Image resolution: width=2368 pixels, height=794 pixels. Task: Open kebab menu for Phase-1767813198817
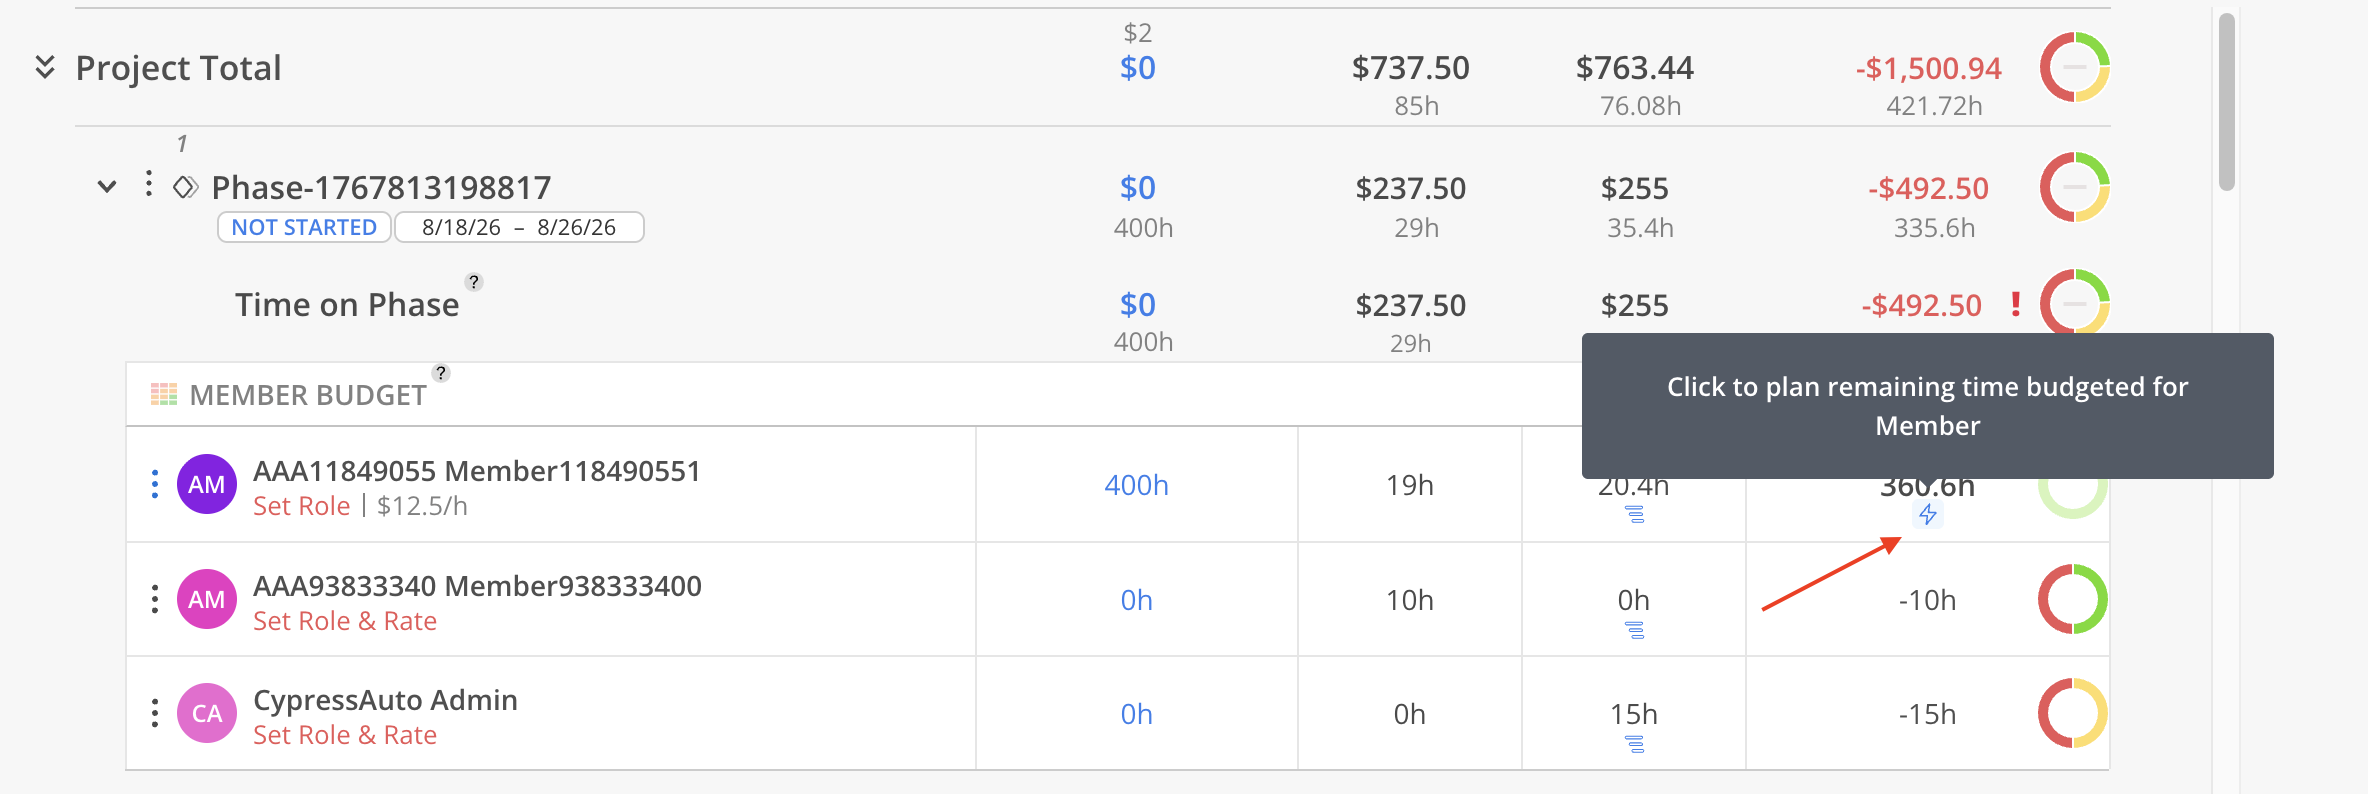(149, 184)
